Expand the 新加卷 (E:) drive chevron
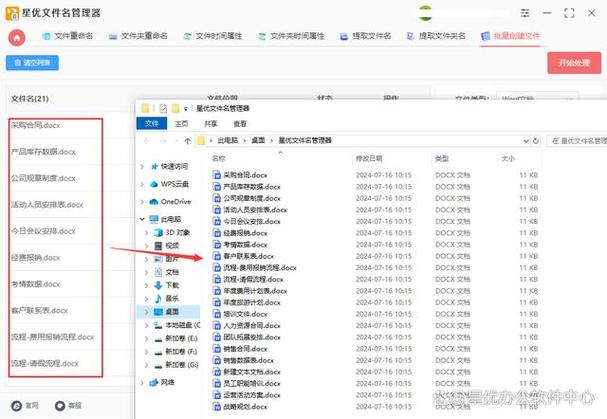Screen dimensions: 607x419 [147, 338]
